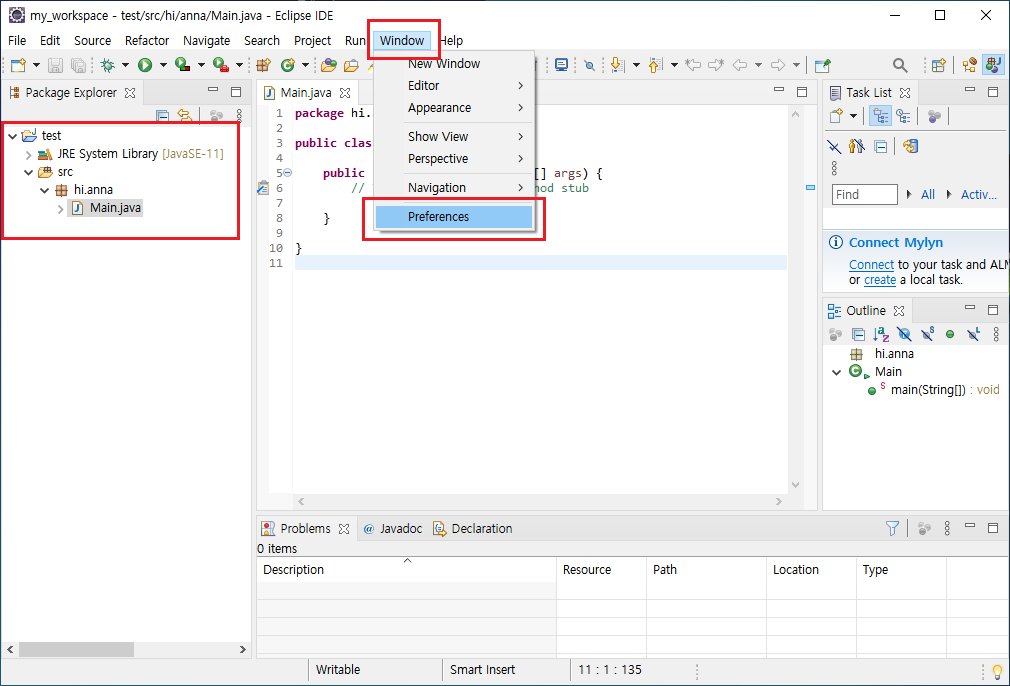Click the Activ... link in Task List
Image resolution: width=1010 pixels, height=686 pixels.
point(978,195)
